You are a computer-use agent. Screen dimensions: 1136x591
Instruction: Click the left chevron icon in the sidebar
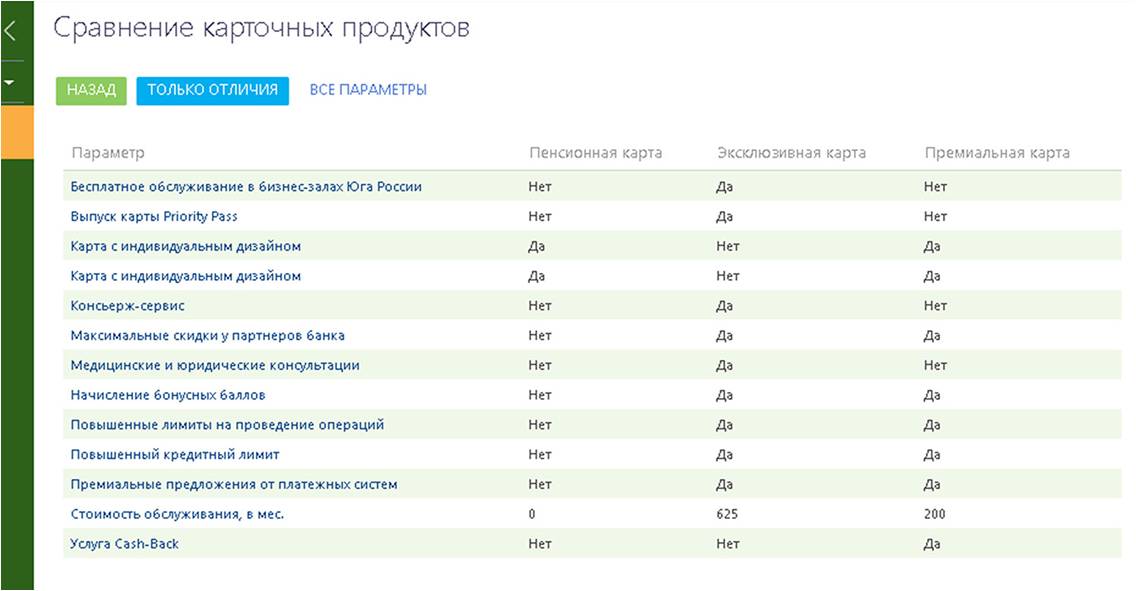tap(11, 31)
